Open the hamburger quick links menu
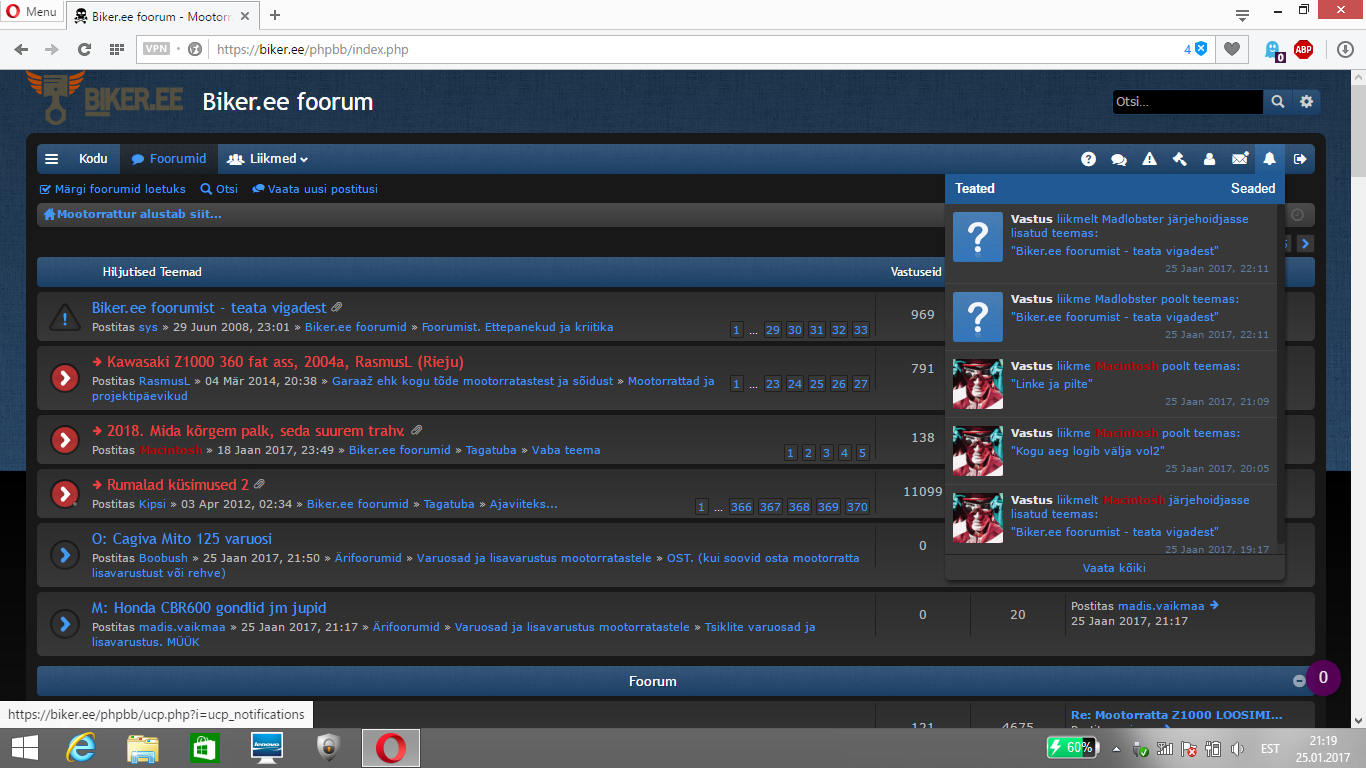 (52, 159)
